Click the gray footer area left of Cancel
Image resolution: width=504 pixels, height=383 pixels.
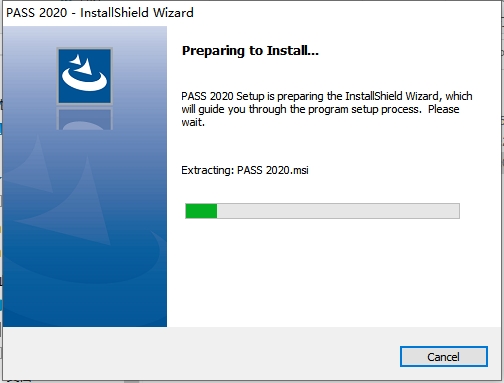pyautogui.click(x=200, y=355)
